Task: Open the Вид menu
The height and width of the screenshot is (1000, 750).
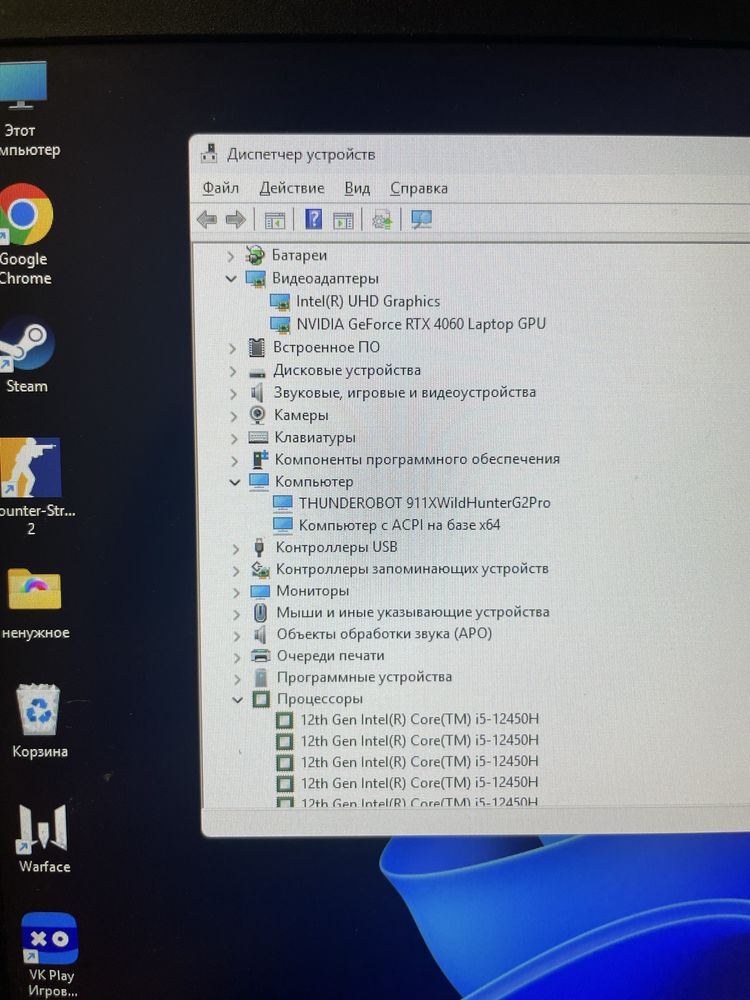Action: pyautogui.click(x=357, y=188)
